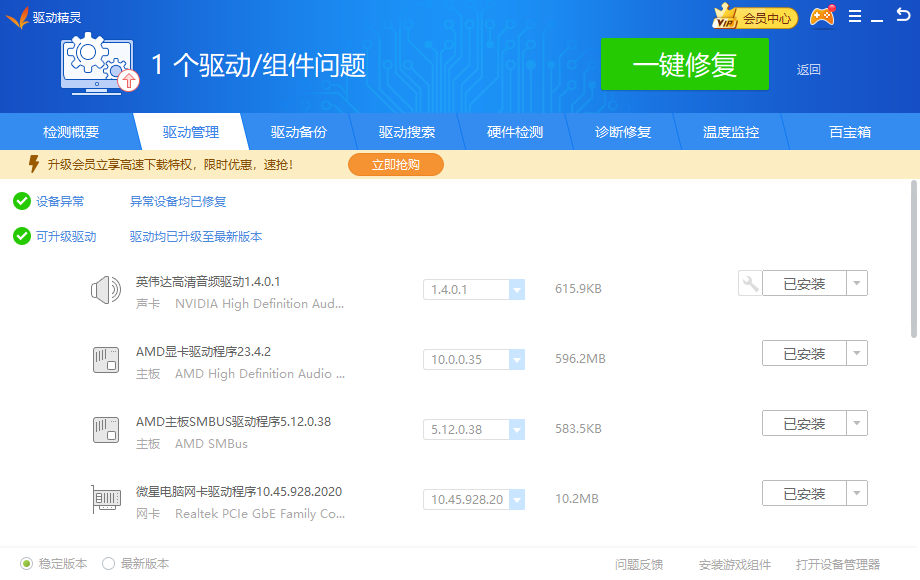
Task: Click the Realtek PCIe GbE Family device text
Action: tap(260, 514)
